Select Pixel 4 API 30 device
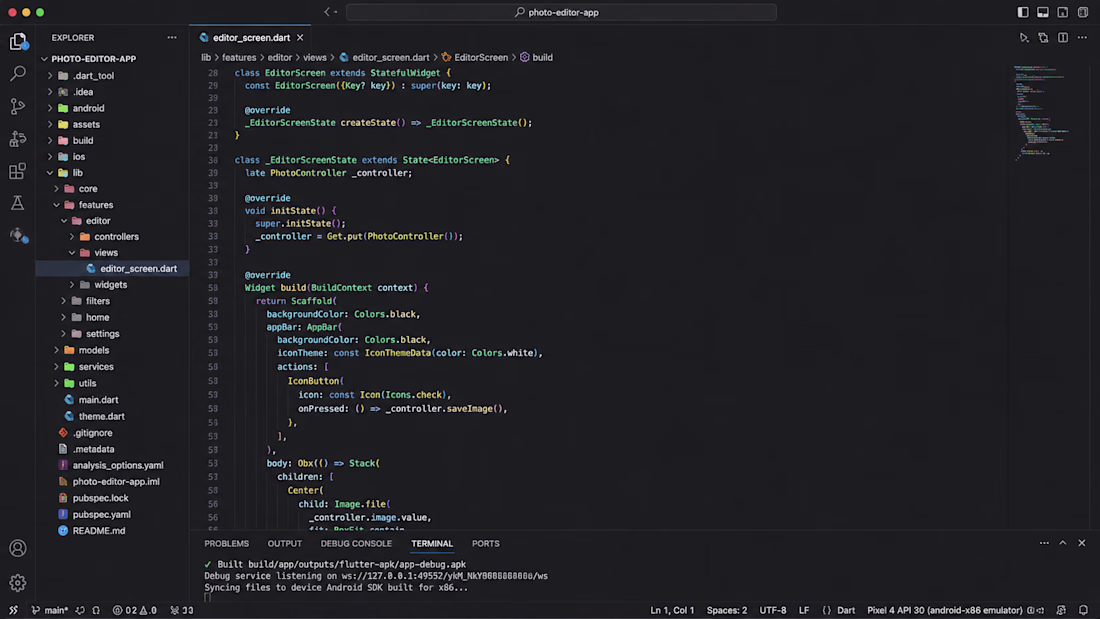The height and width of the screenshot is (619, 1100). click(x=945, y=611)
